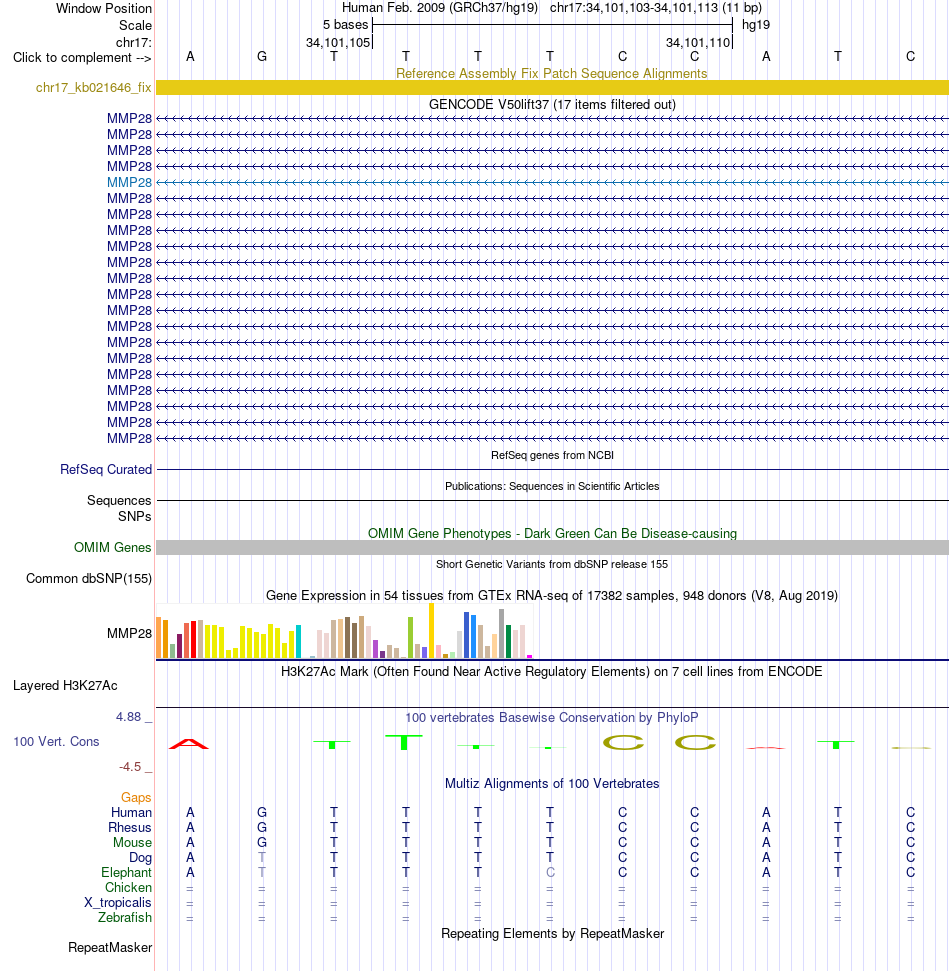Image resolution: width=950 pixels, height=971 pixels.
Task: Open 'Multiz Alignments of 100 Vertebrates' title
Action: coord(552,783)
